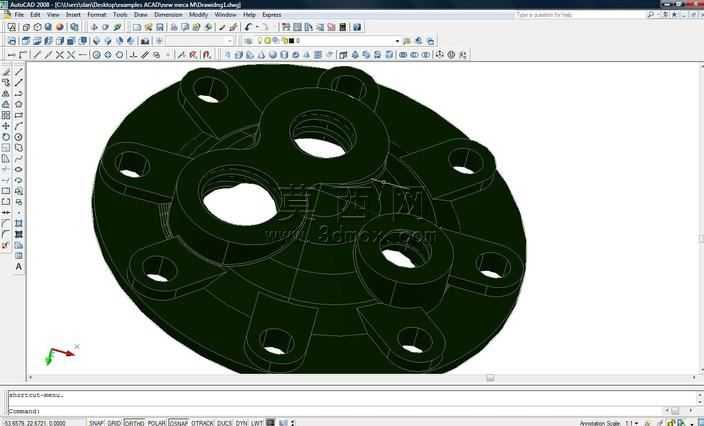The width and height of the screenshot is (704, 426).
Task: Open the QuickCalc calculator icon
Action: click(343, 27)
